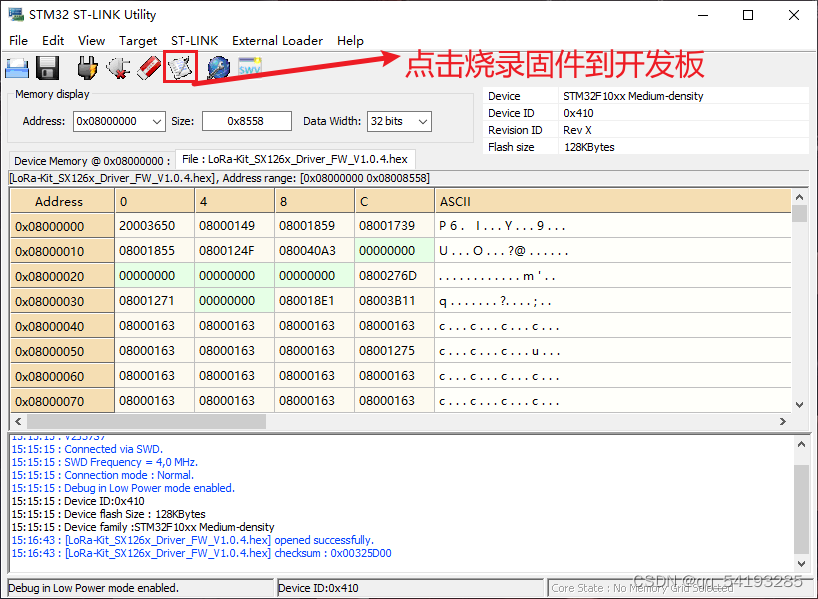818x599 pixels.
Task: Click the memory cell containing 08001739
Action: coord(394,226)
